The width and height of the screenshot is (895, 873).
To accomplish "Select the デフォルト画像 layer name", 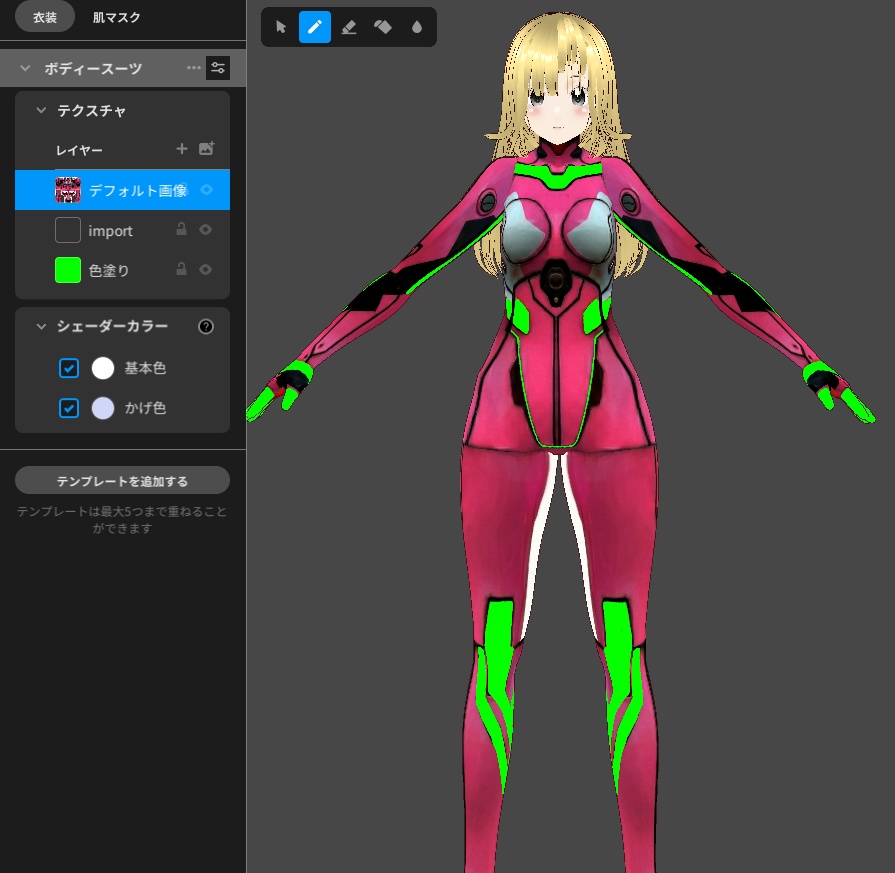I will (x=138, y=190).
